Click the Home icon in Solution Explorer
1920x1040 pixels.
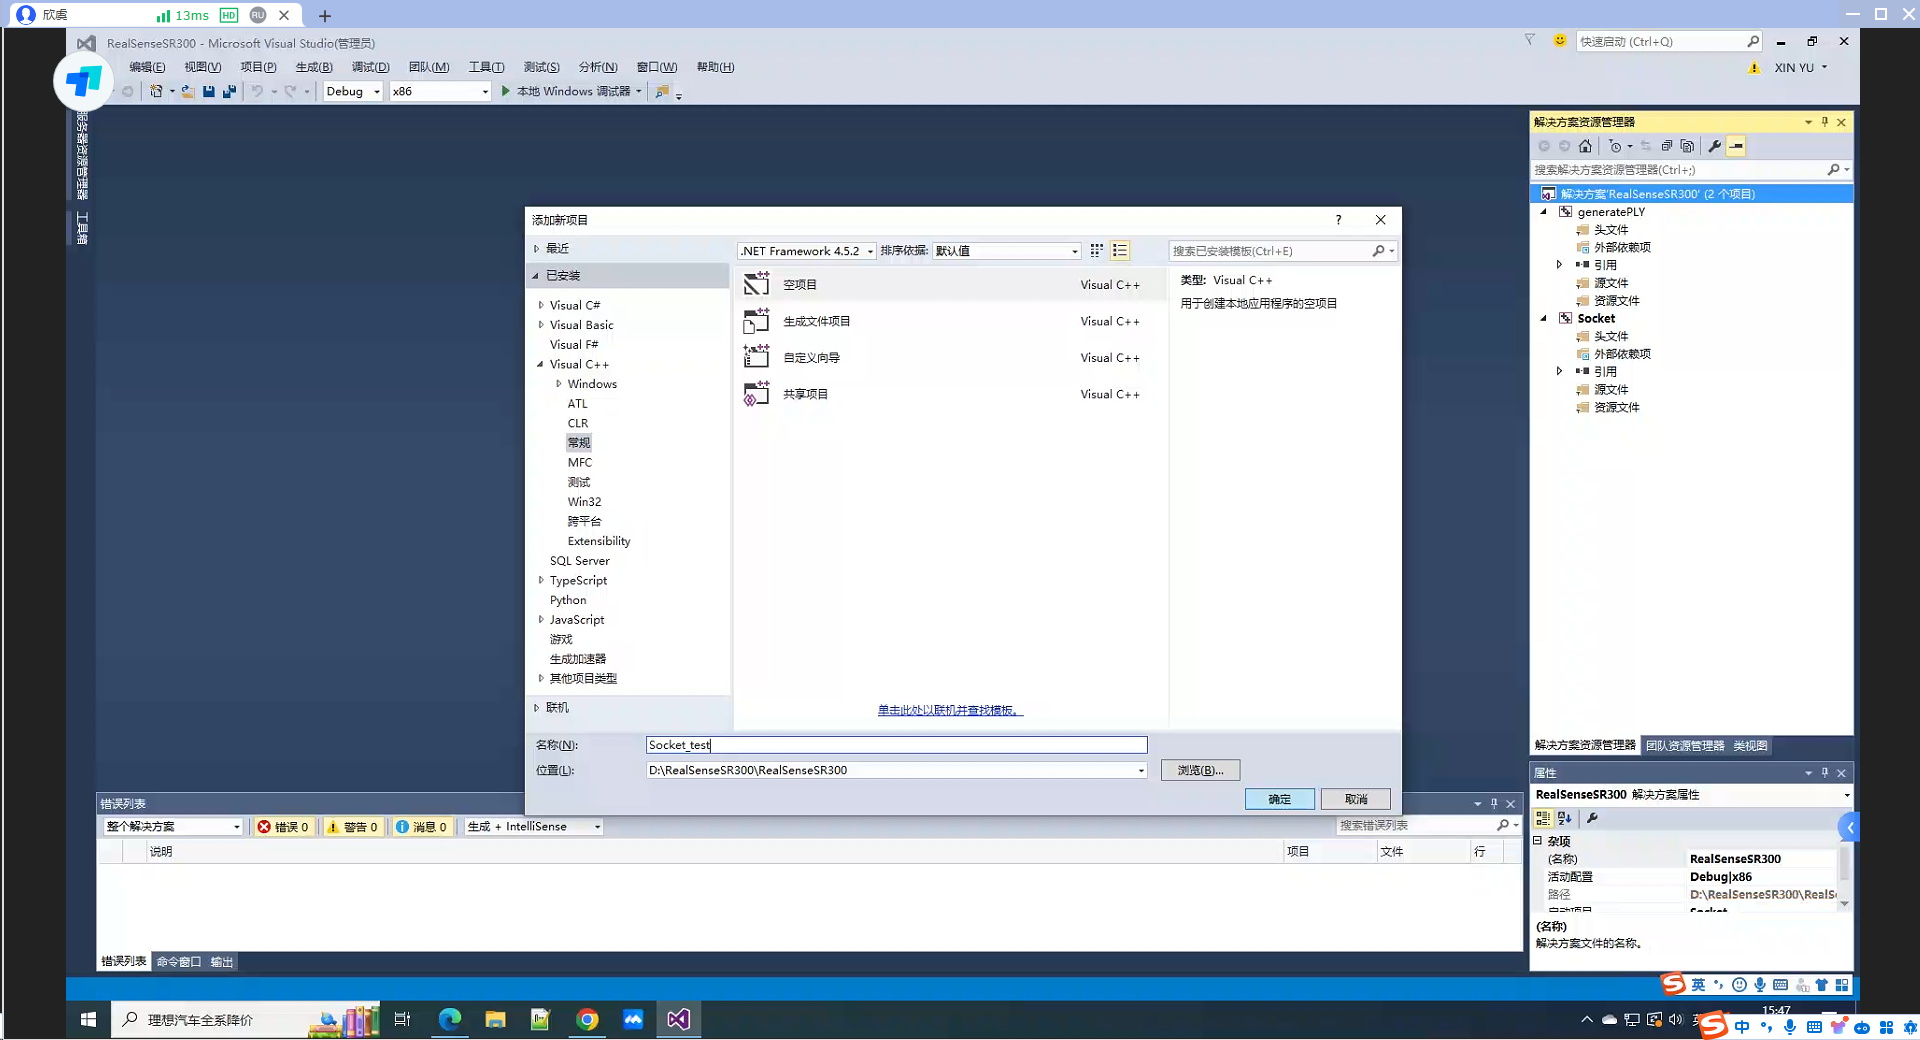tap(1585, 146)
